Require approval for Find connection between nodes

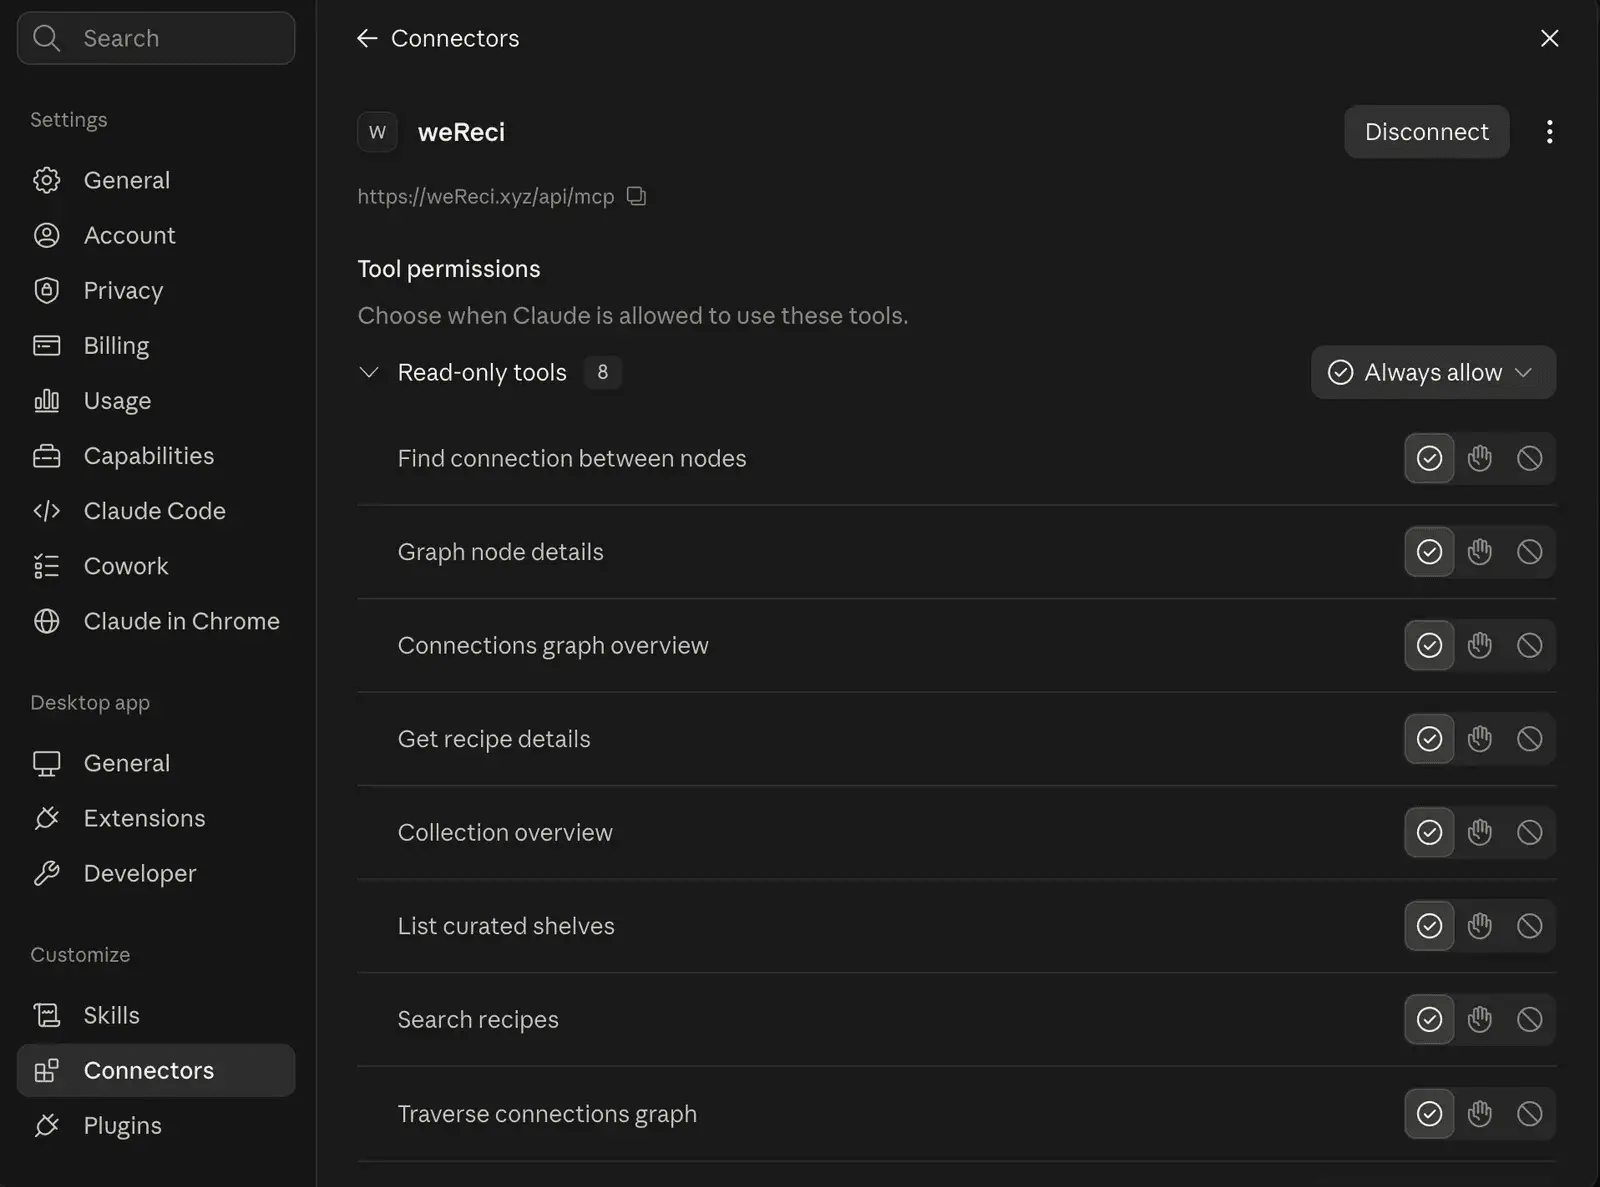coord(1479,458)
